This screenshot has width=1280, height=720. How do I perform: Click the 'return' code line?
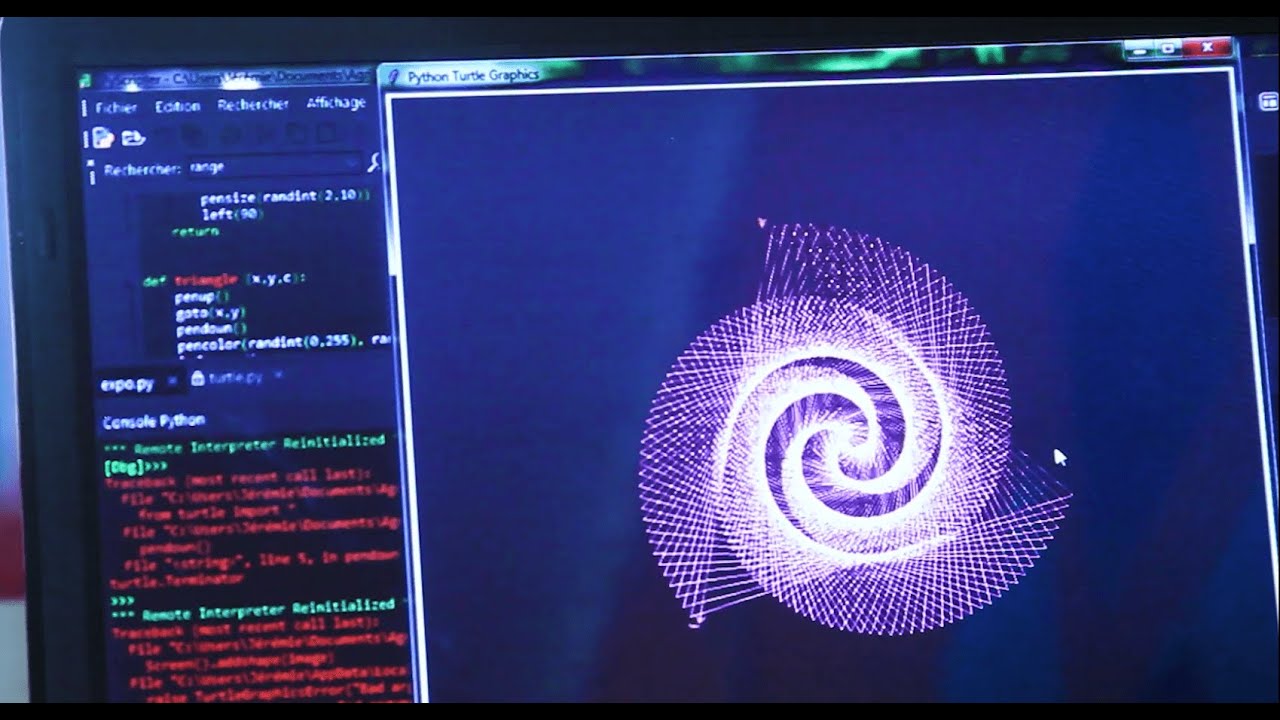tap(195, 231)
